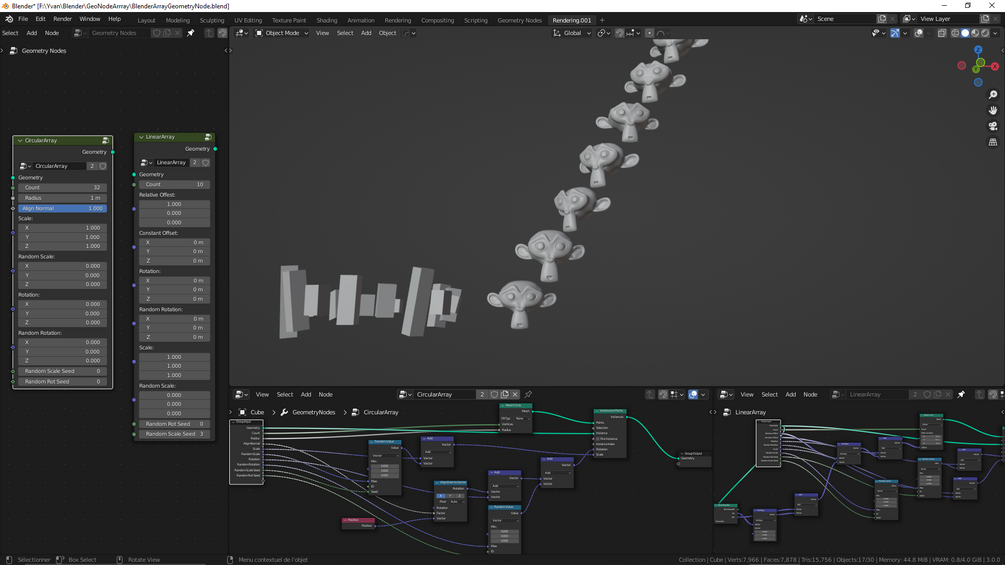
Task: Click the red X axis on navigation gizmo
Action: pyautogui.click(x=995, y=66)
